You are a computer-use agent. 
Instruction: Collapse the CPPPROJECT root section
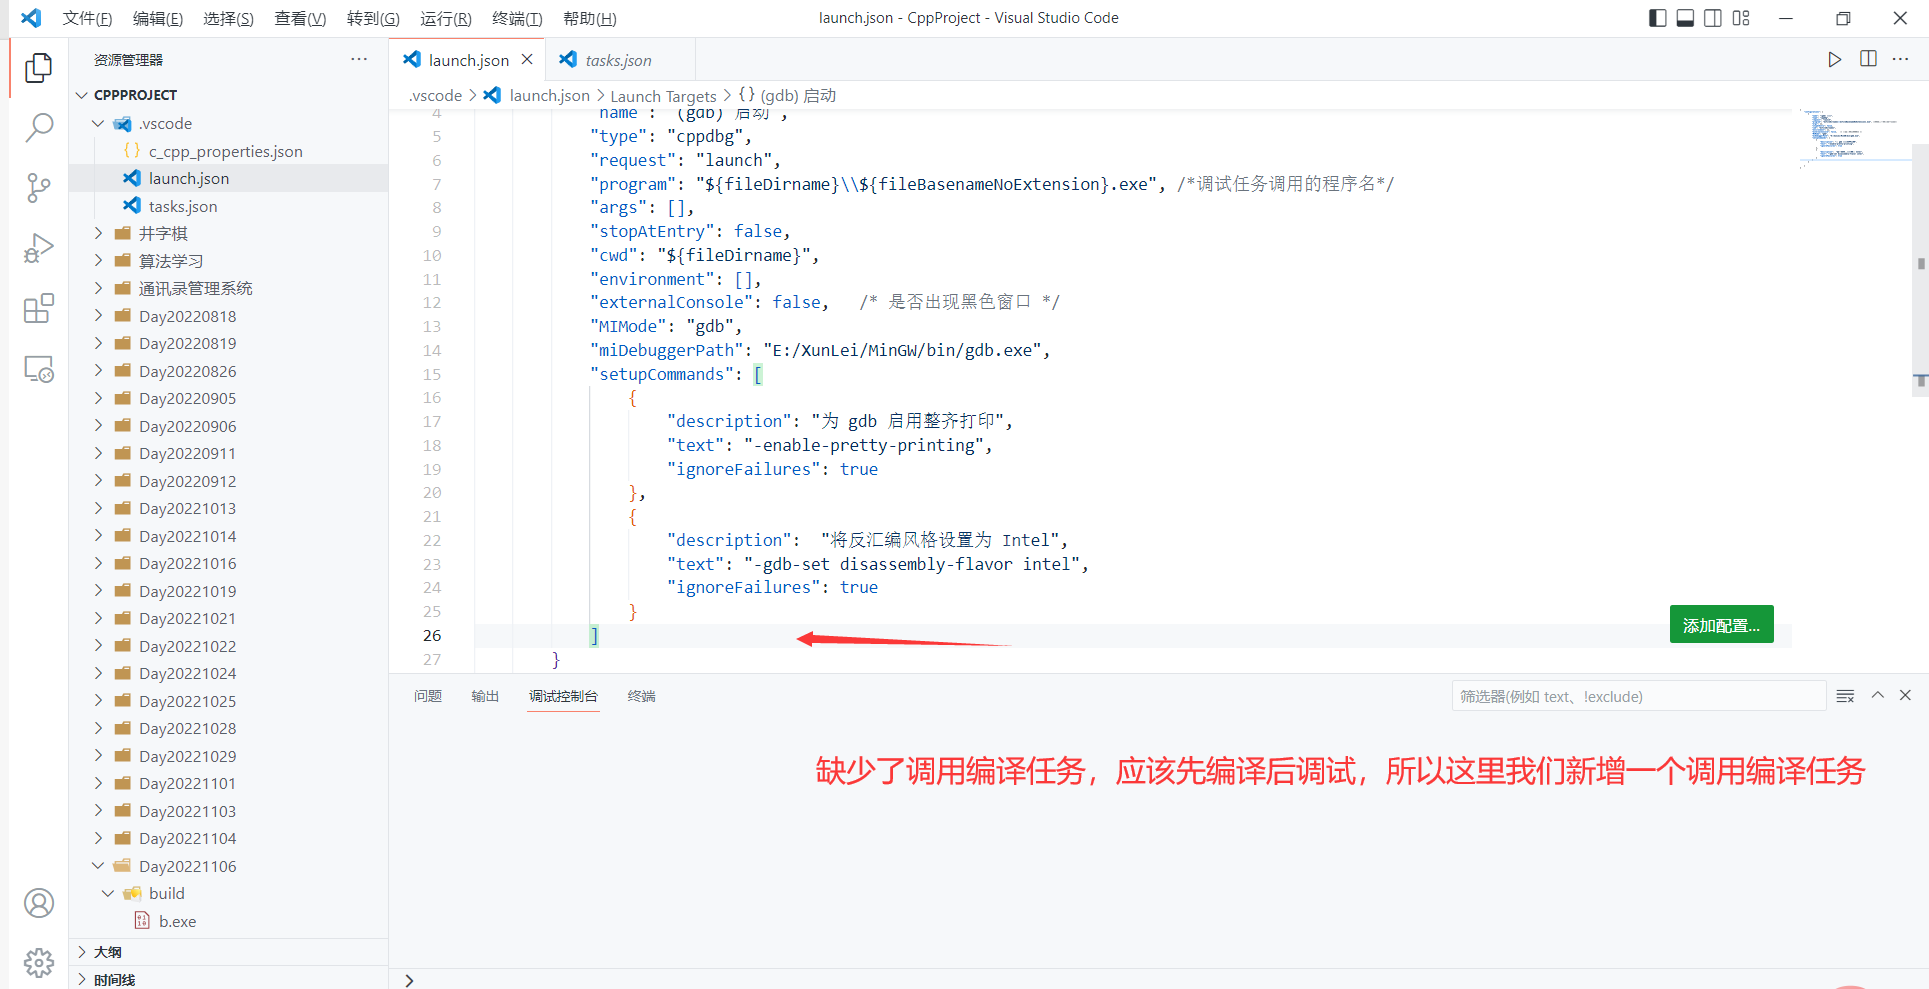(x=229, y=95)
